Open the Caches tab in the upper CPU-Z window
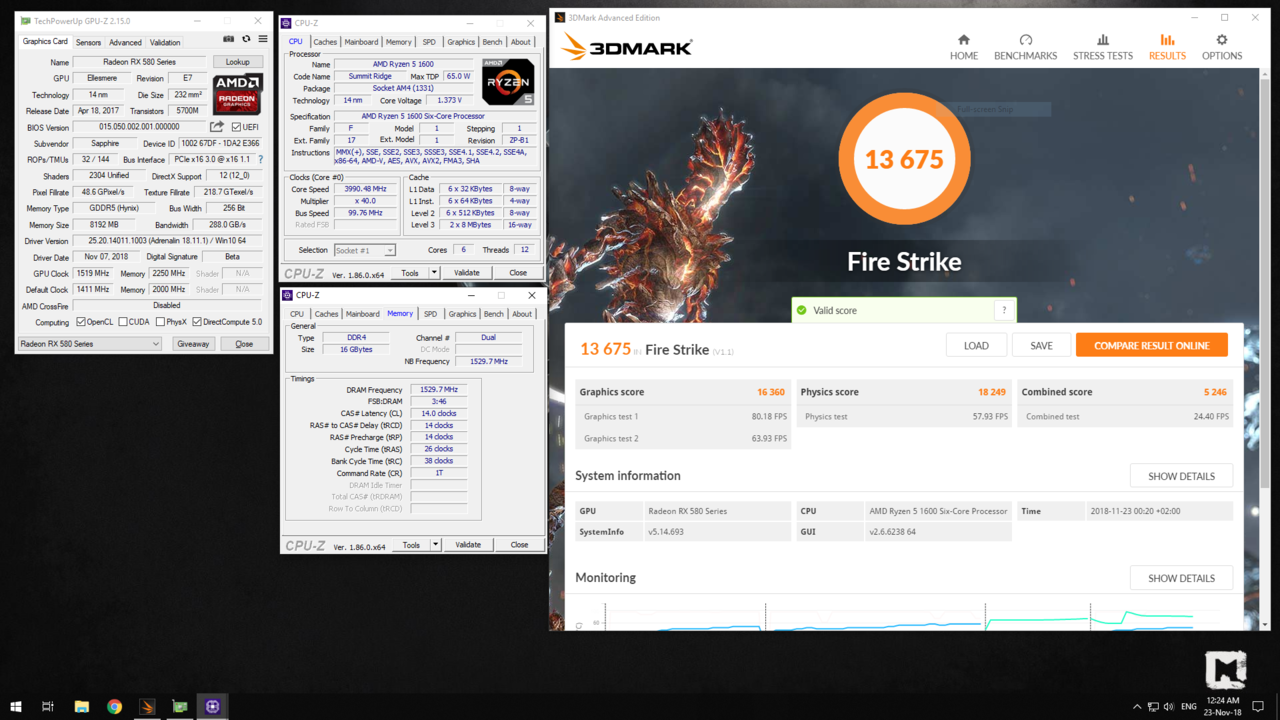The width and height of the screenshot is (1280, 720). click(x=325, y=42)
